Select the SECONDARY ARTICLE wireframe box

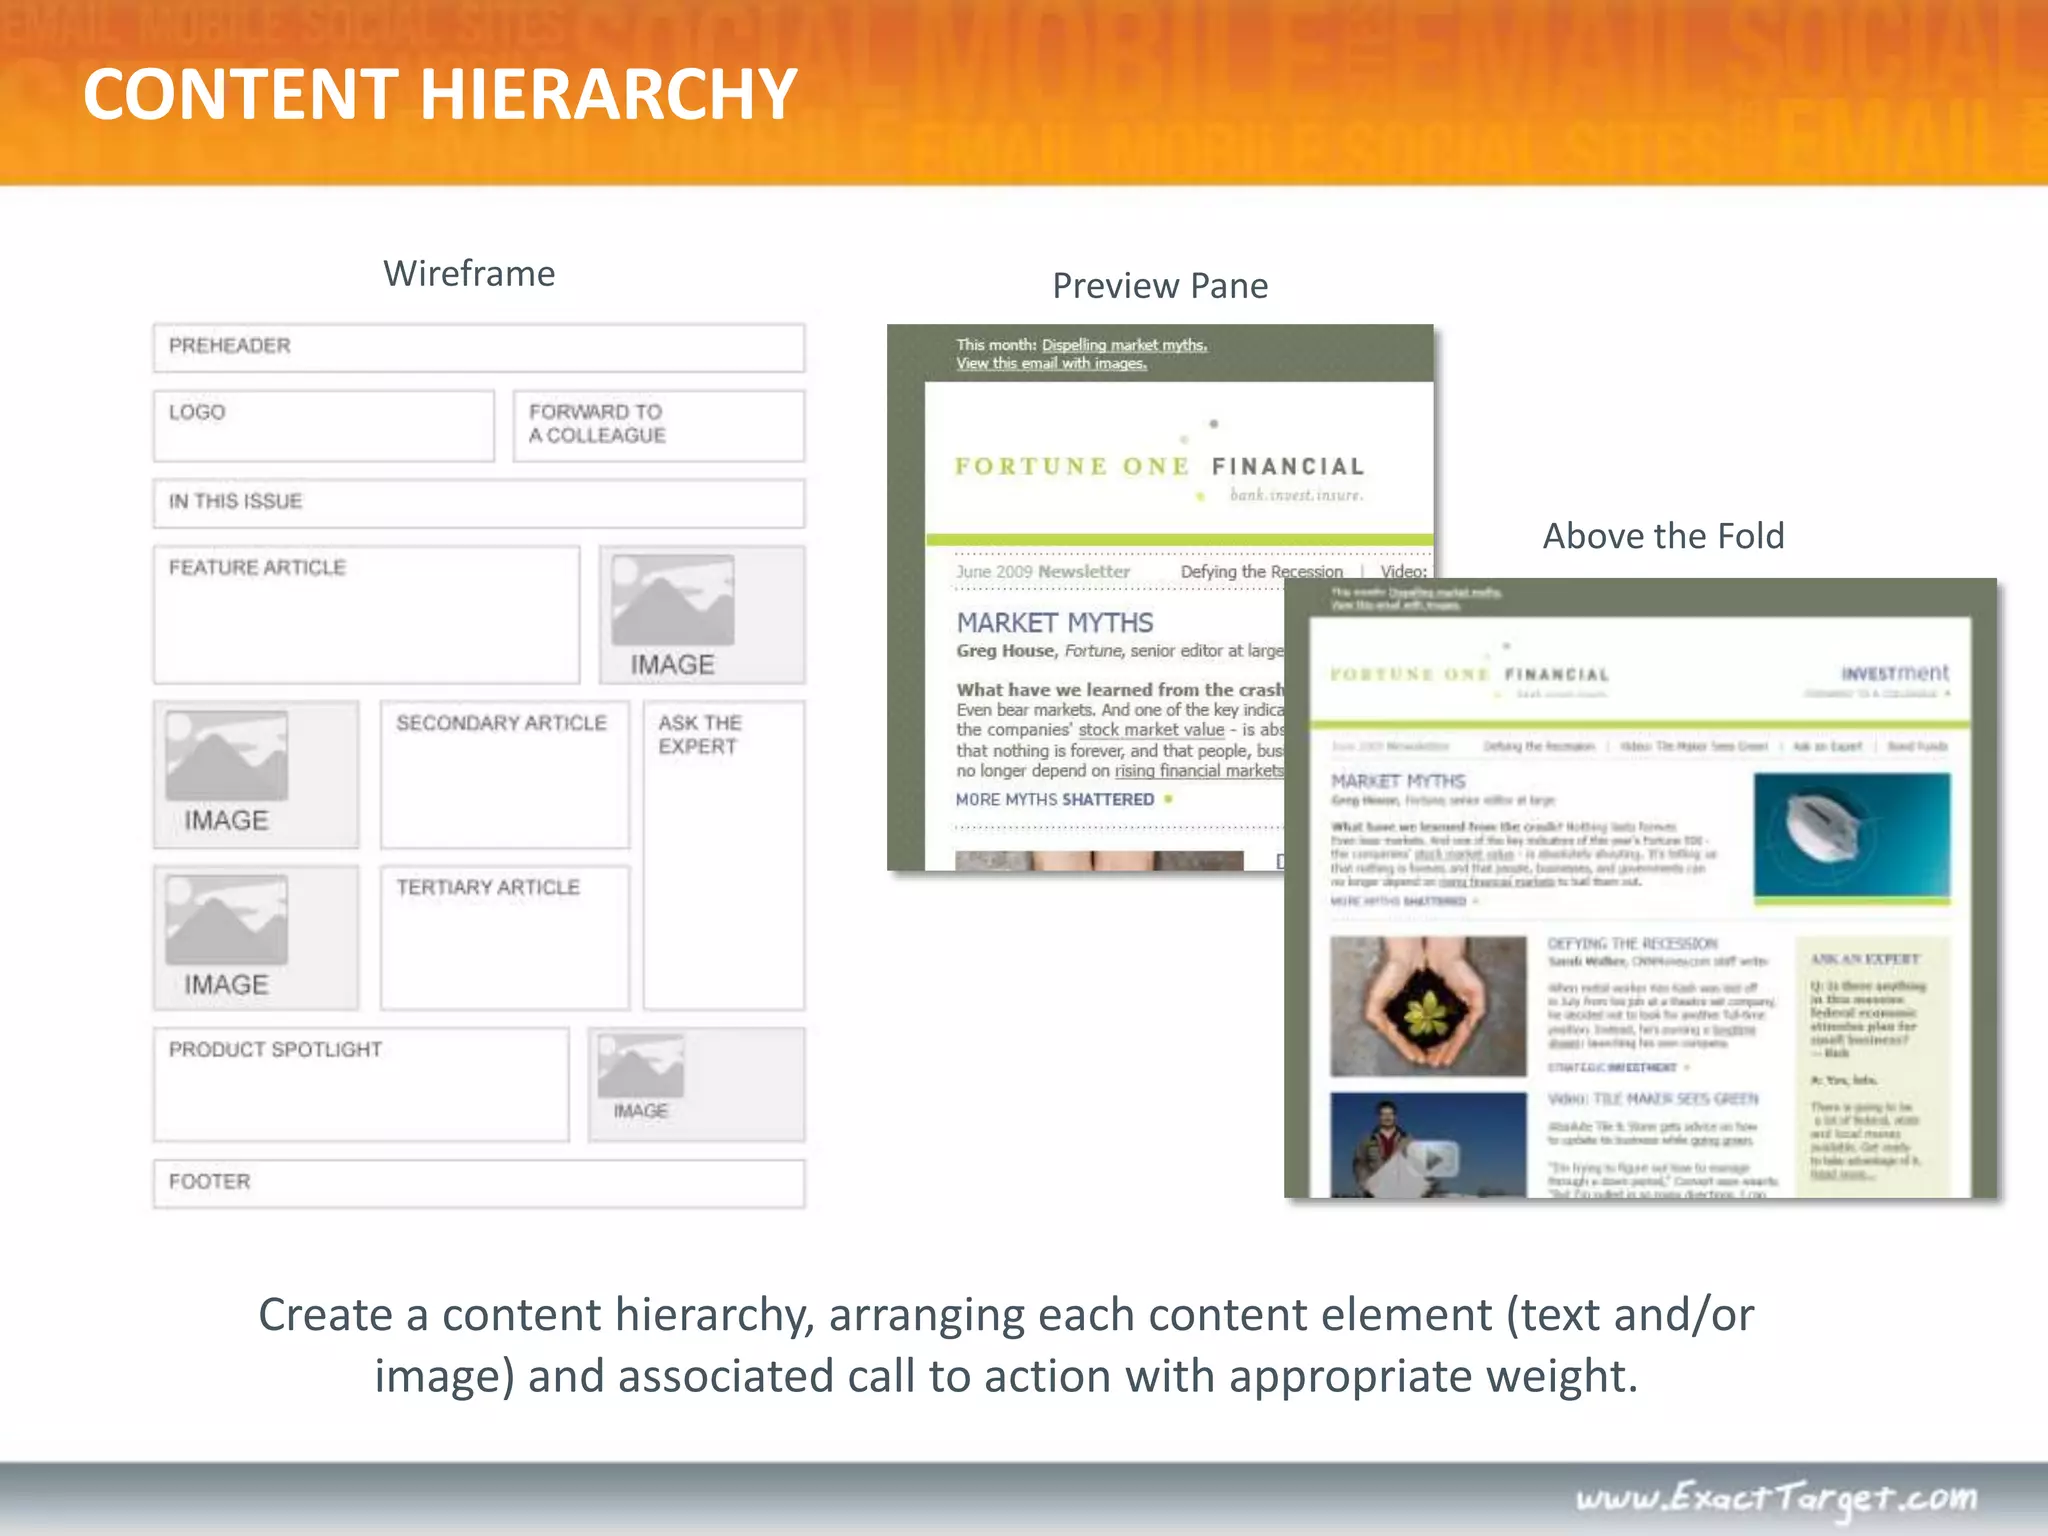pos(505,774)
